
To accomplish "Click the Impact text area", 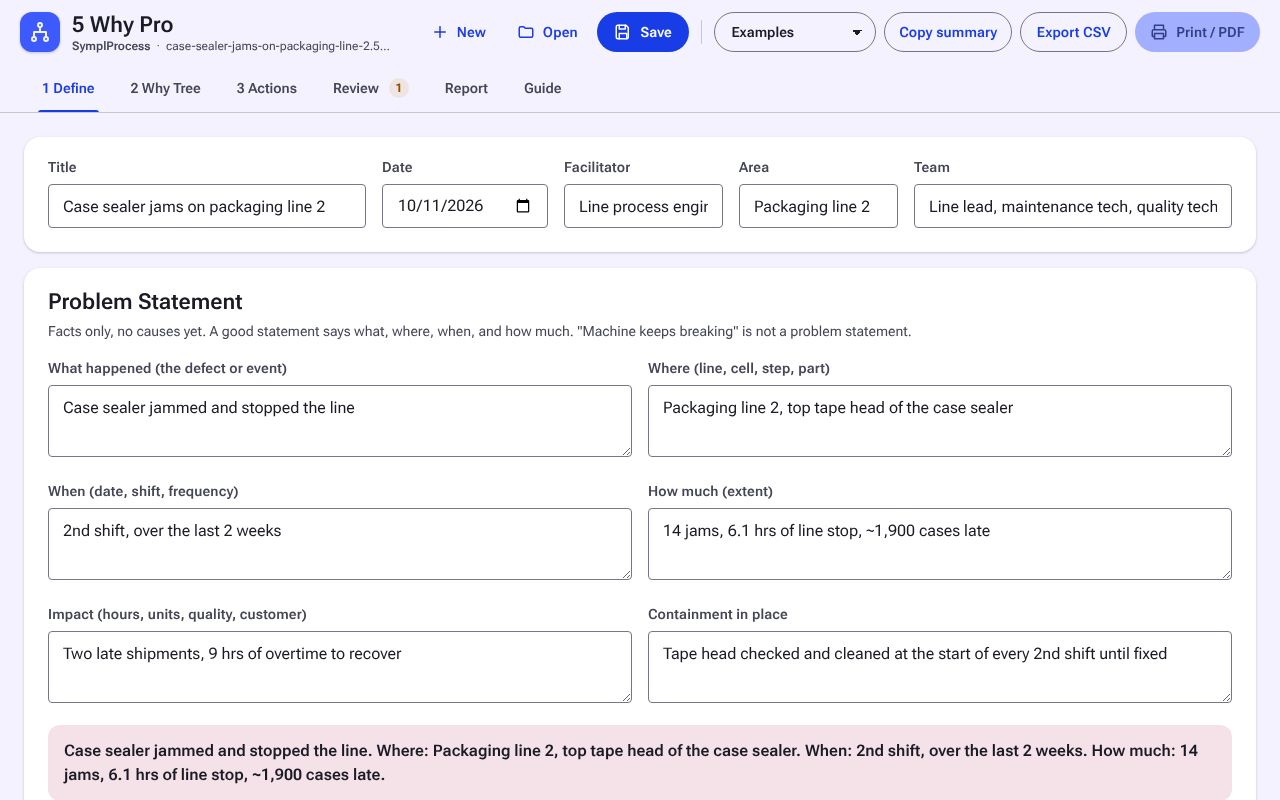I will [x=340, y=667].
